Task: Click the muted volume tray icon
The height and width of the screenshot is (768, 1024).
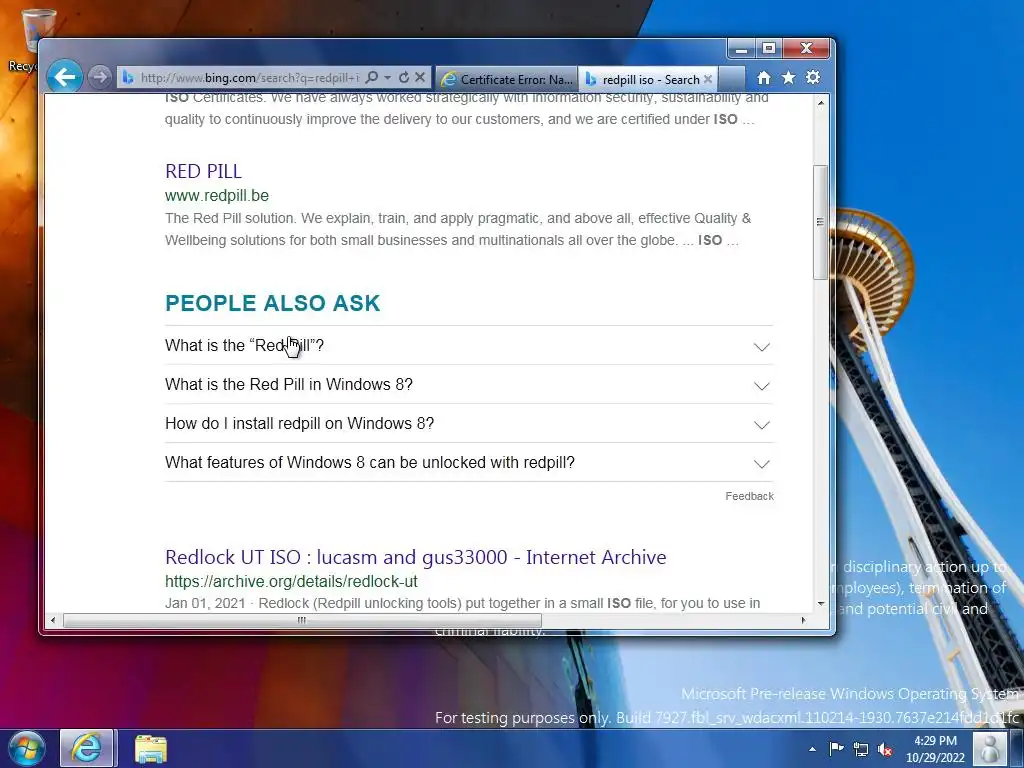Action: point(885,749)
